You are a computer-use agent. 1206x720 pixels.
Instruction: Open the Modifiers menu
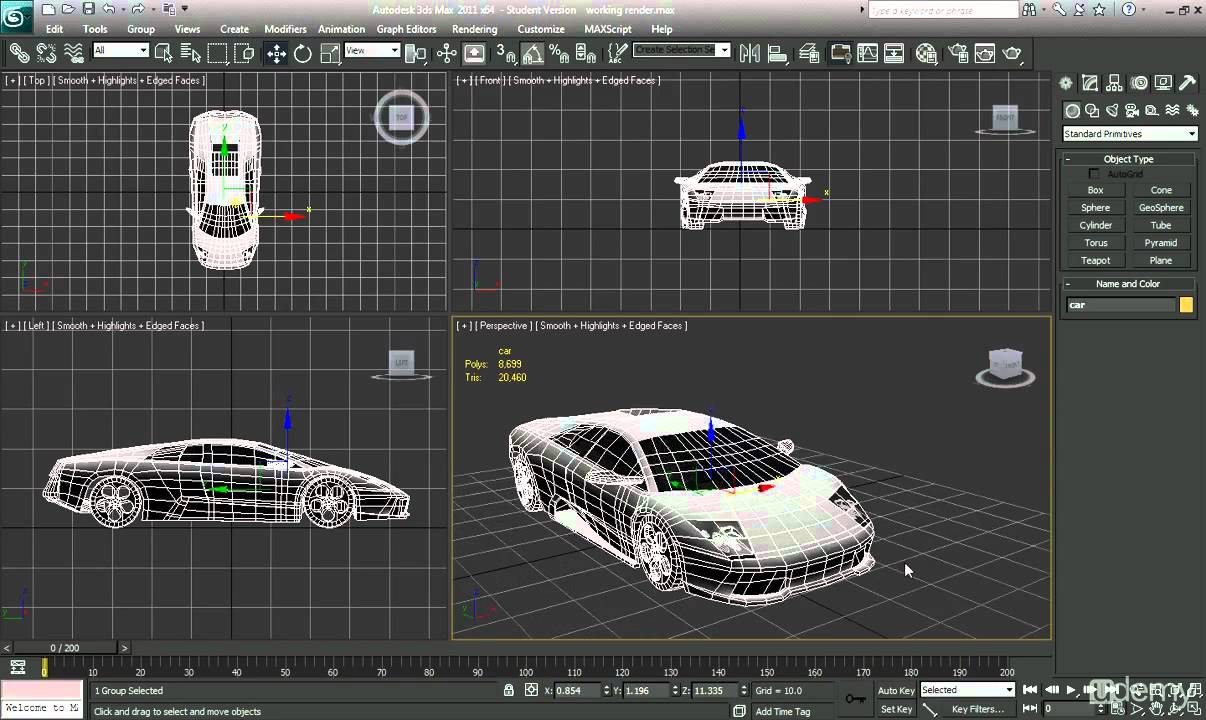point(285,29)
